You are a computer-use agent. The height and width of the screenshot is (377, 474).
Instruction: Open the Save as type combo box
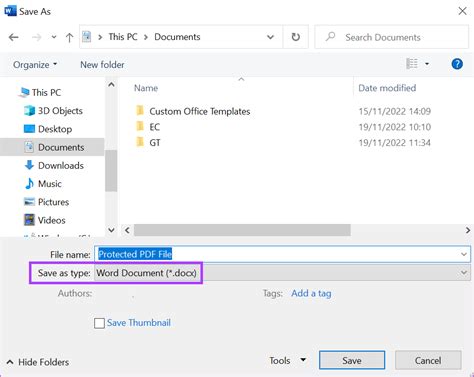pos(282,273)
